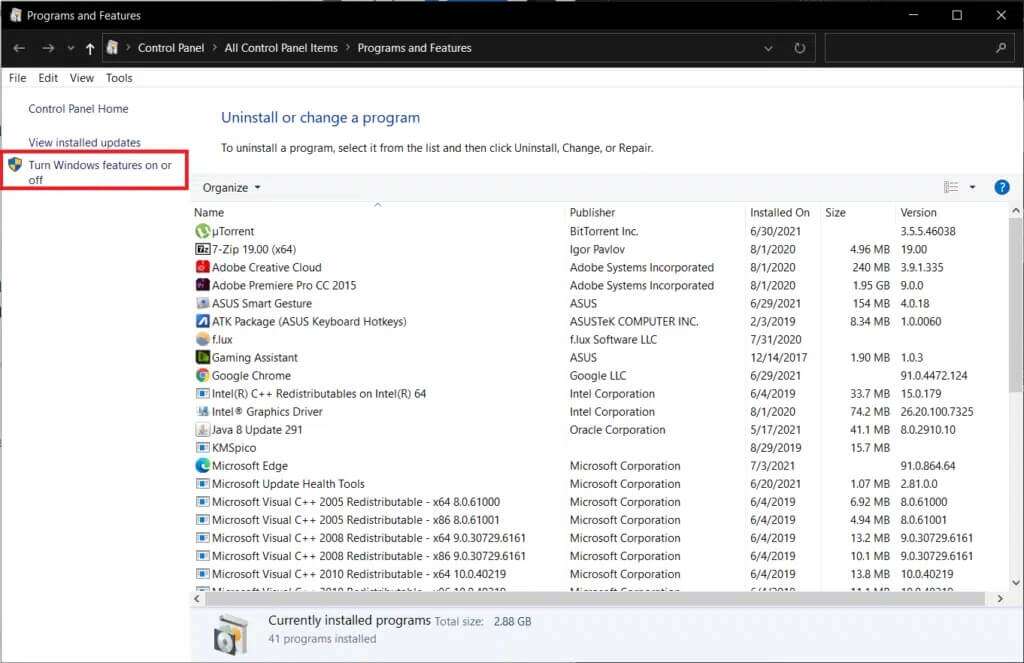Go up one level arrow
Viewport: 1024px width, 663px height.
90,48
